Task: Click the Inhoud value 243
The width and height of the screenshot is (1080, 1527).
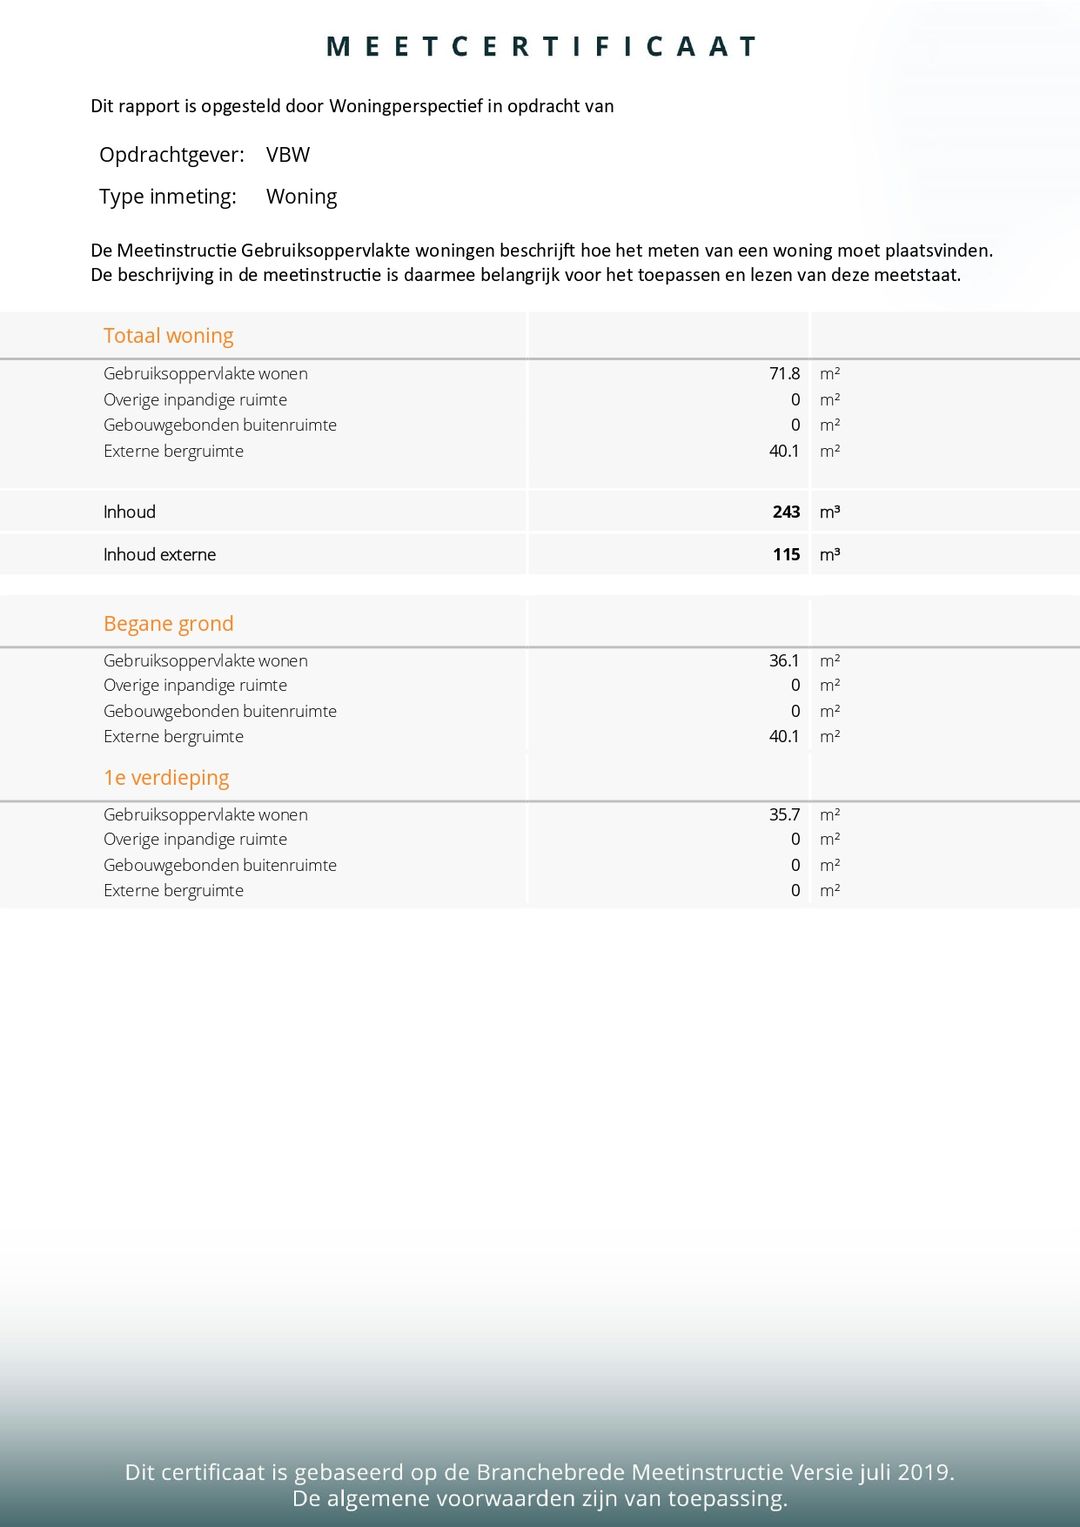Action: pyautogui.click(x=786, y=512)
